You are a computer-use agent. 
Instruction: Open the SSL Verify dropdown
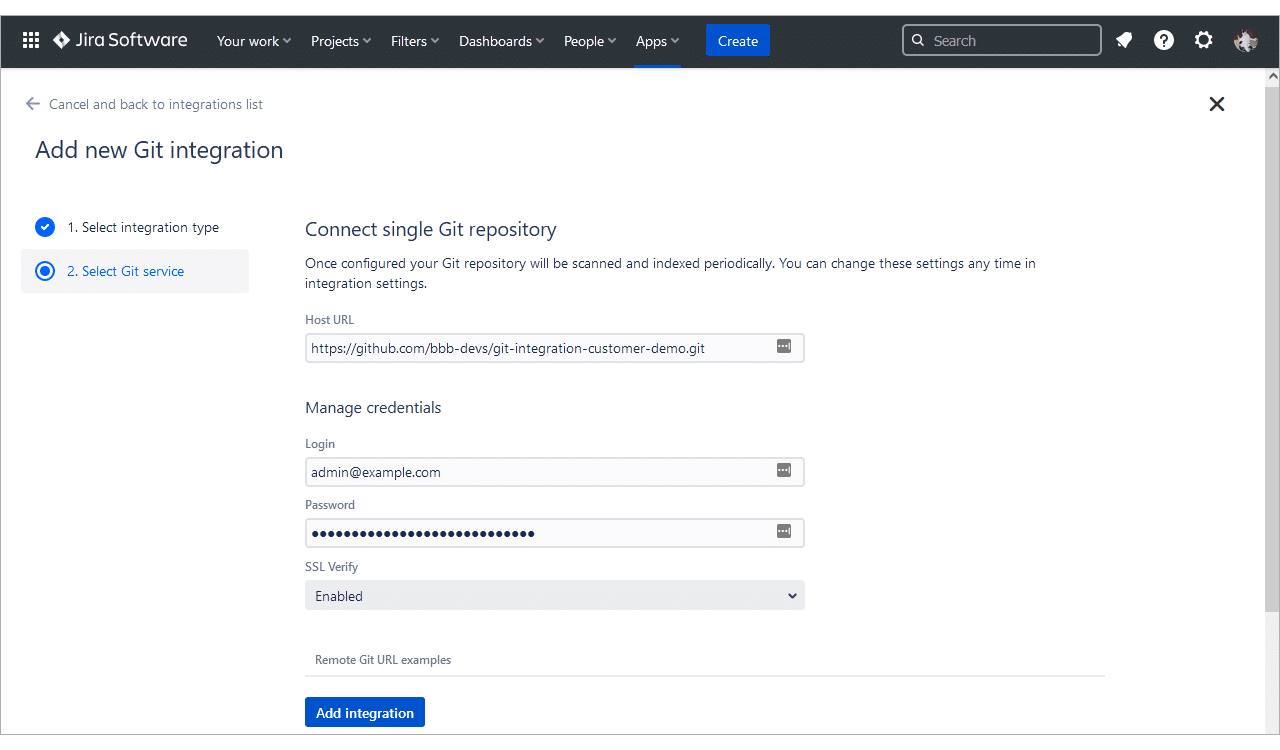[554, 596]
